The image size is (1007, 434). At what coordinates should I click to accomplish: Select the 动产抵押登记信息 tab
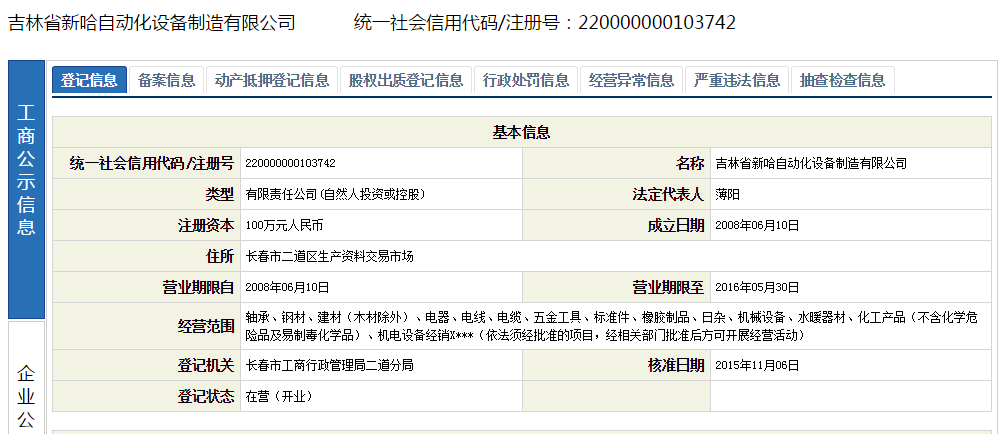[271, 80]
